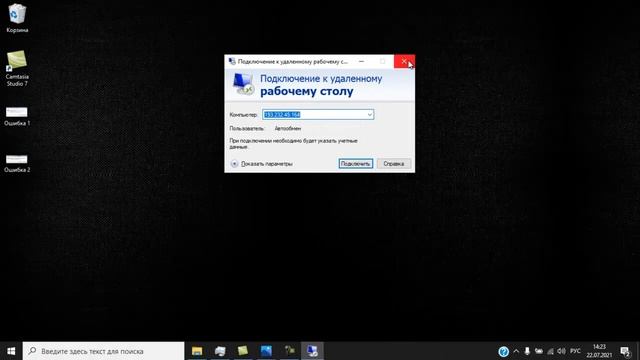This screenshot has width=640, height=360.
Task: Click the microphone tray icon
Action: click(x=527, y=351)
